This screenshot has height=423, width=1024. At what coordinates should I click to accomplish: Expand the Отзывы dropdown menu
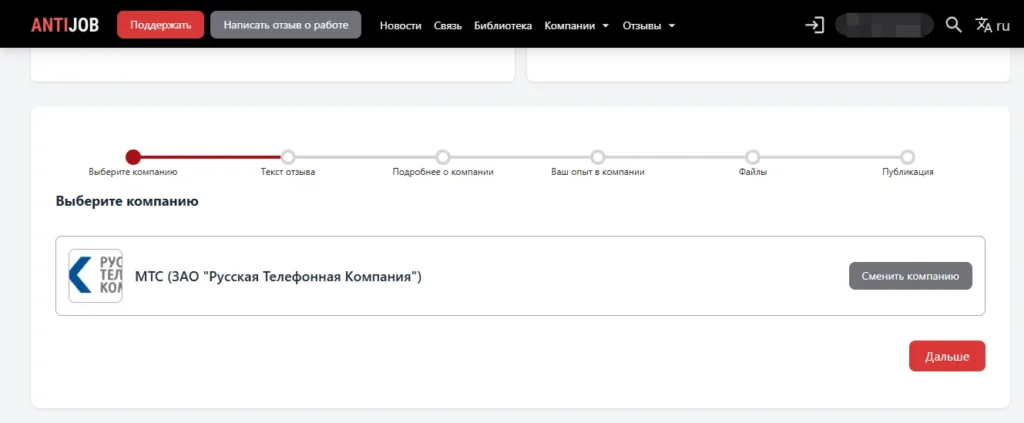(648, 25)
